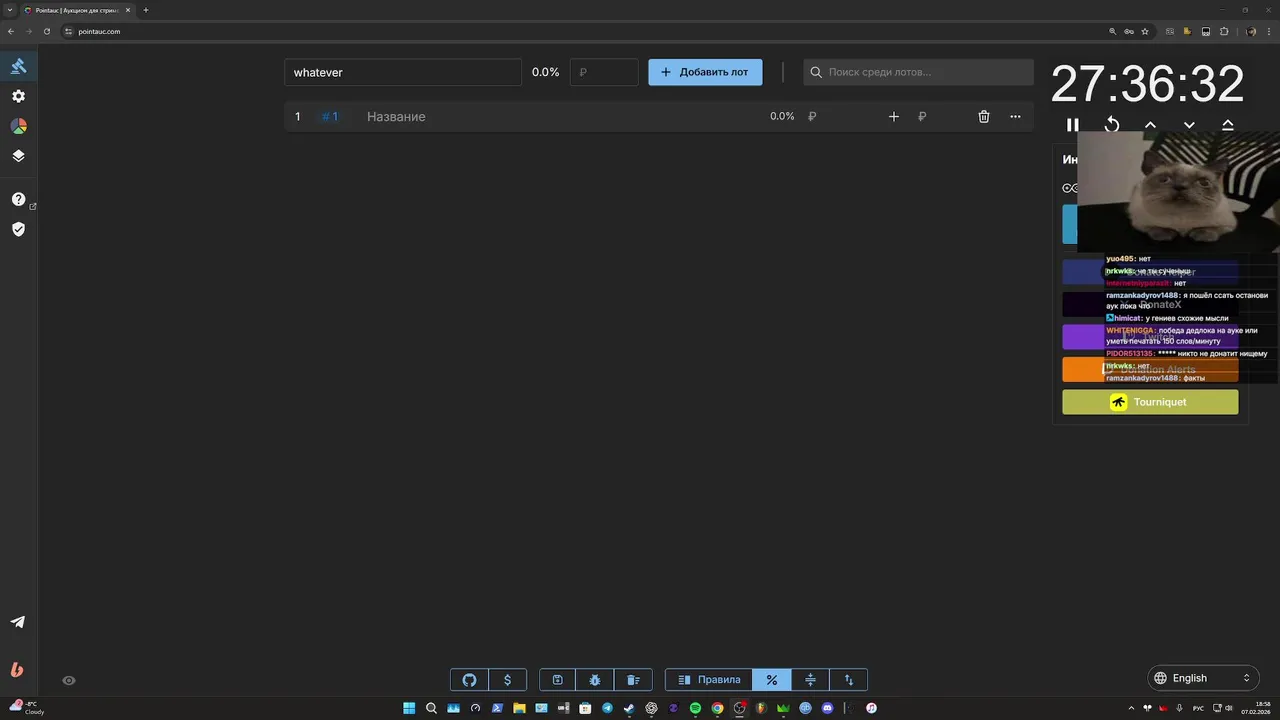Open Google Chrome from the taskbar
The height and width of the screenshot is (720, 1280).
(717, 708)
